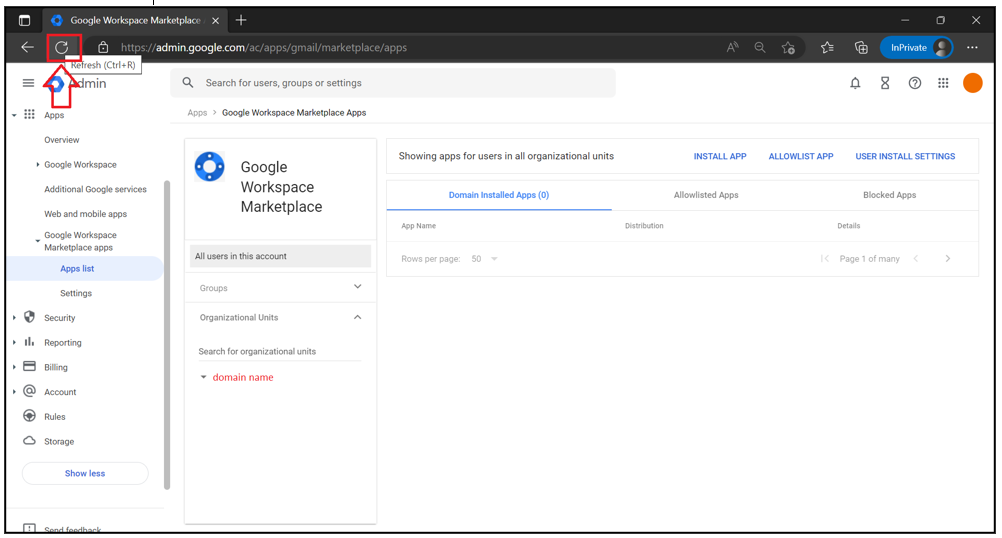
Task: Add this page to favorites star
Action: (x=789, y=47)
